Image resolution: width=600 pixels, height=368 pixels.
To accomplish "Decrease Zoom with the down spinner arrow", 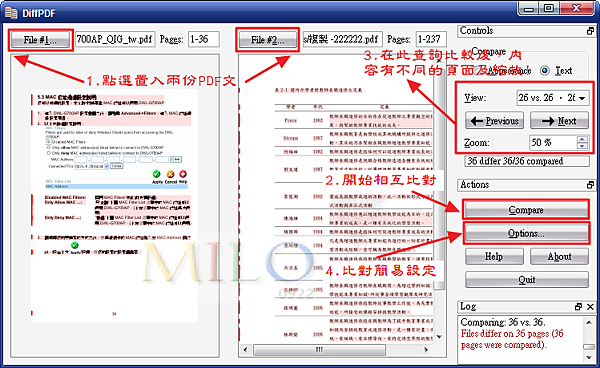I will 582,146.
